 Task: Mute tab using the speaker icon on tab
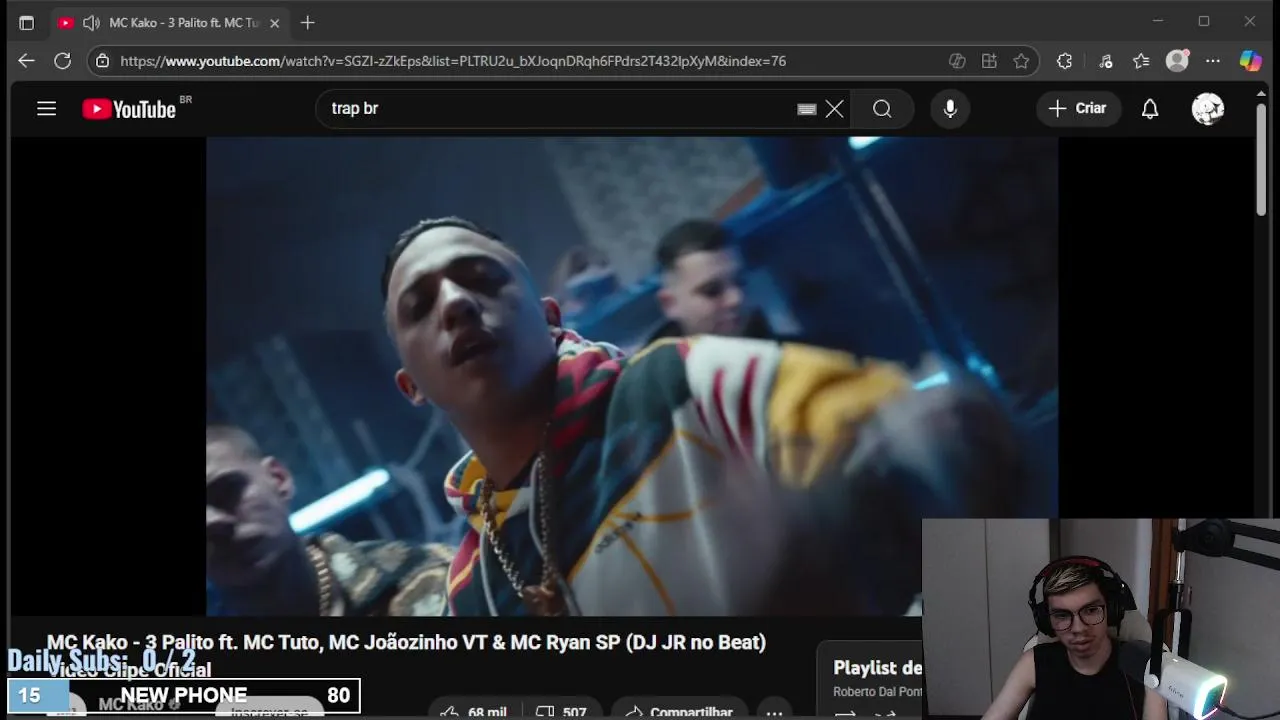pos(91,22)
